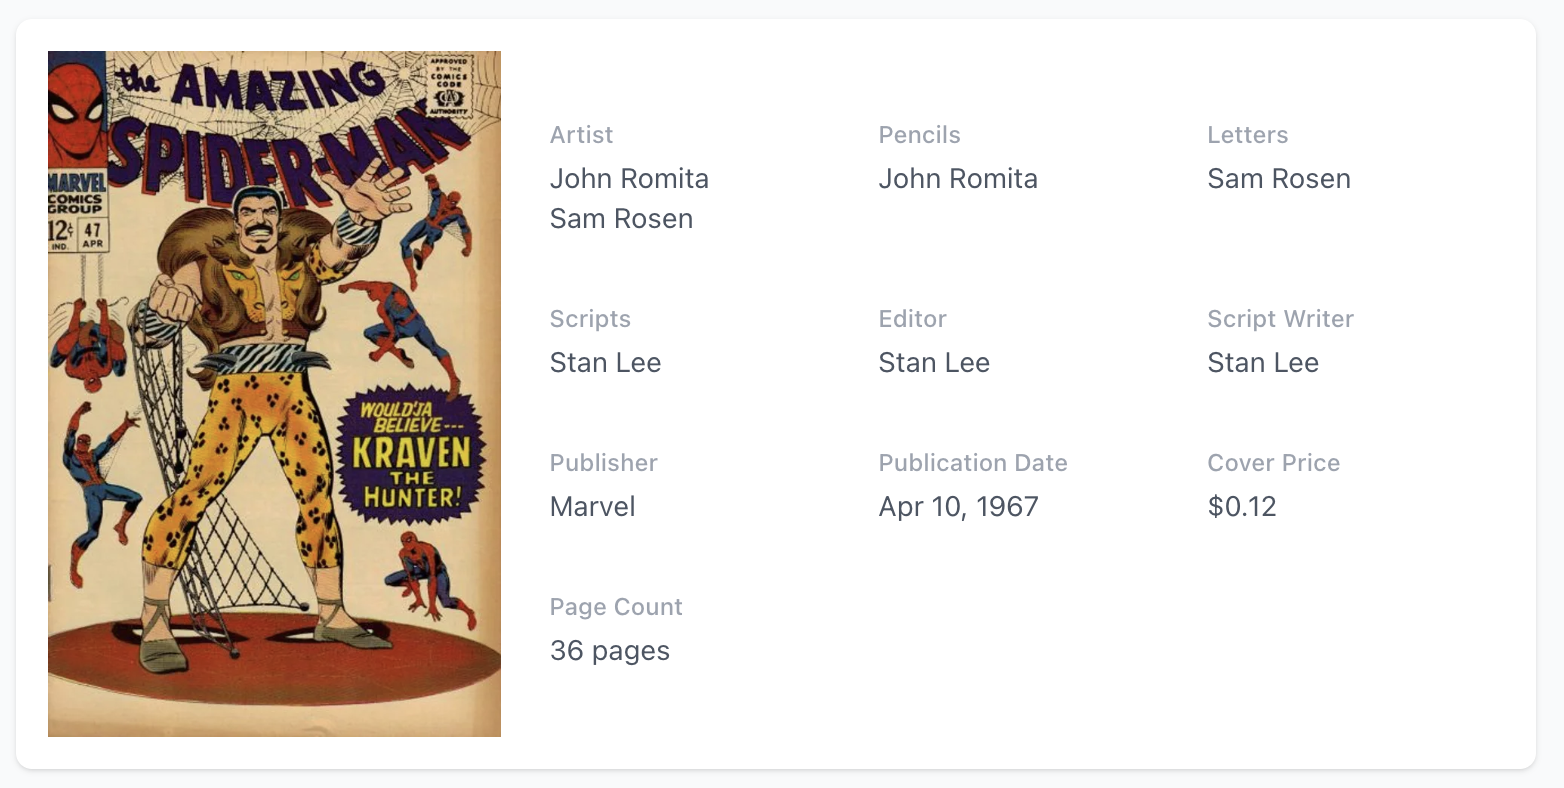
Task: Click the Scripts field label
Action: tap(590, 319)
